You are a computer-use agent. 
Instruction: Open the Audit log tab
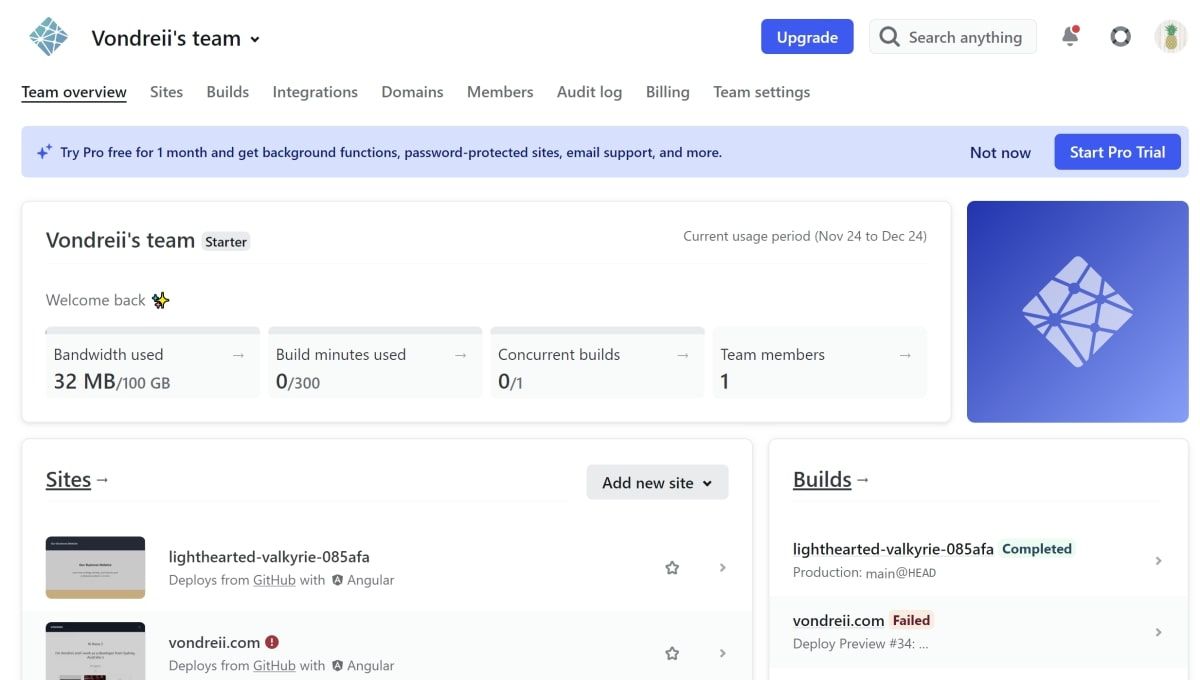589,91
